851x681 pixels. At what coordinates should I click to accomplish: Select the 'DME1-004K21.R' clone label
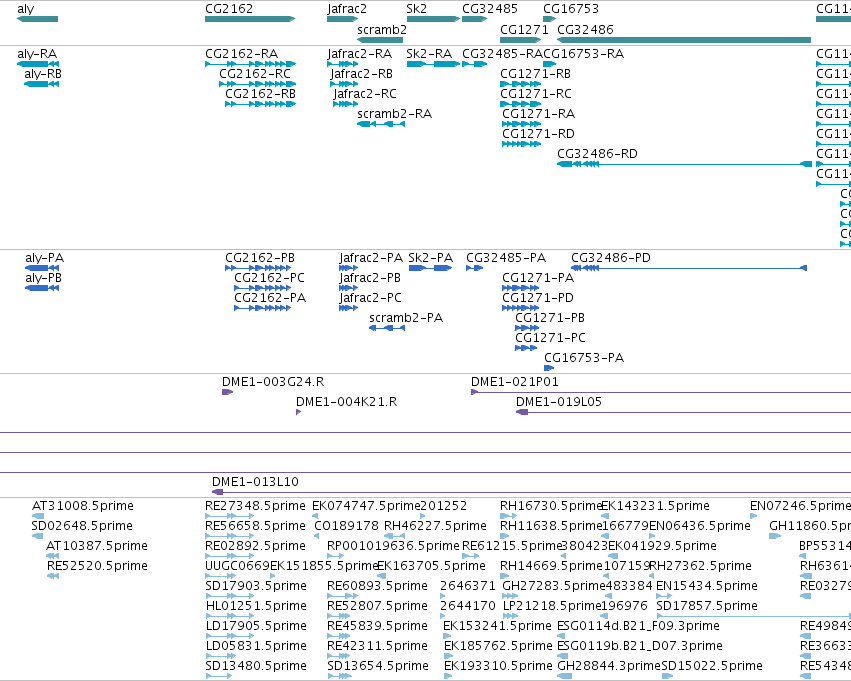pos(346,402)
